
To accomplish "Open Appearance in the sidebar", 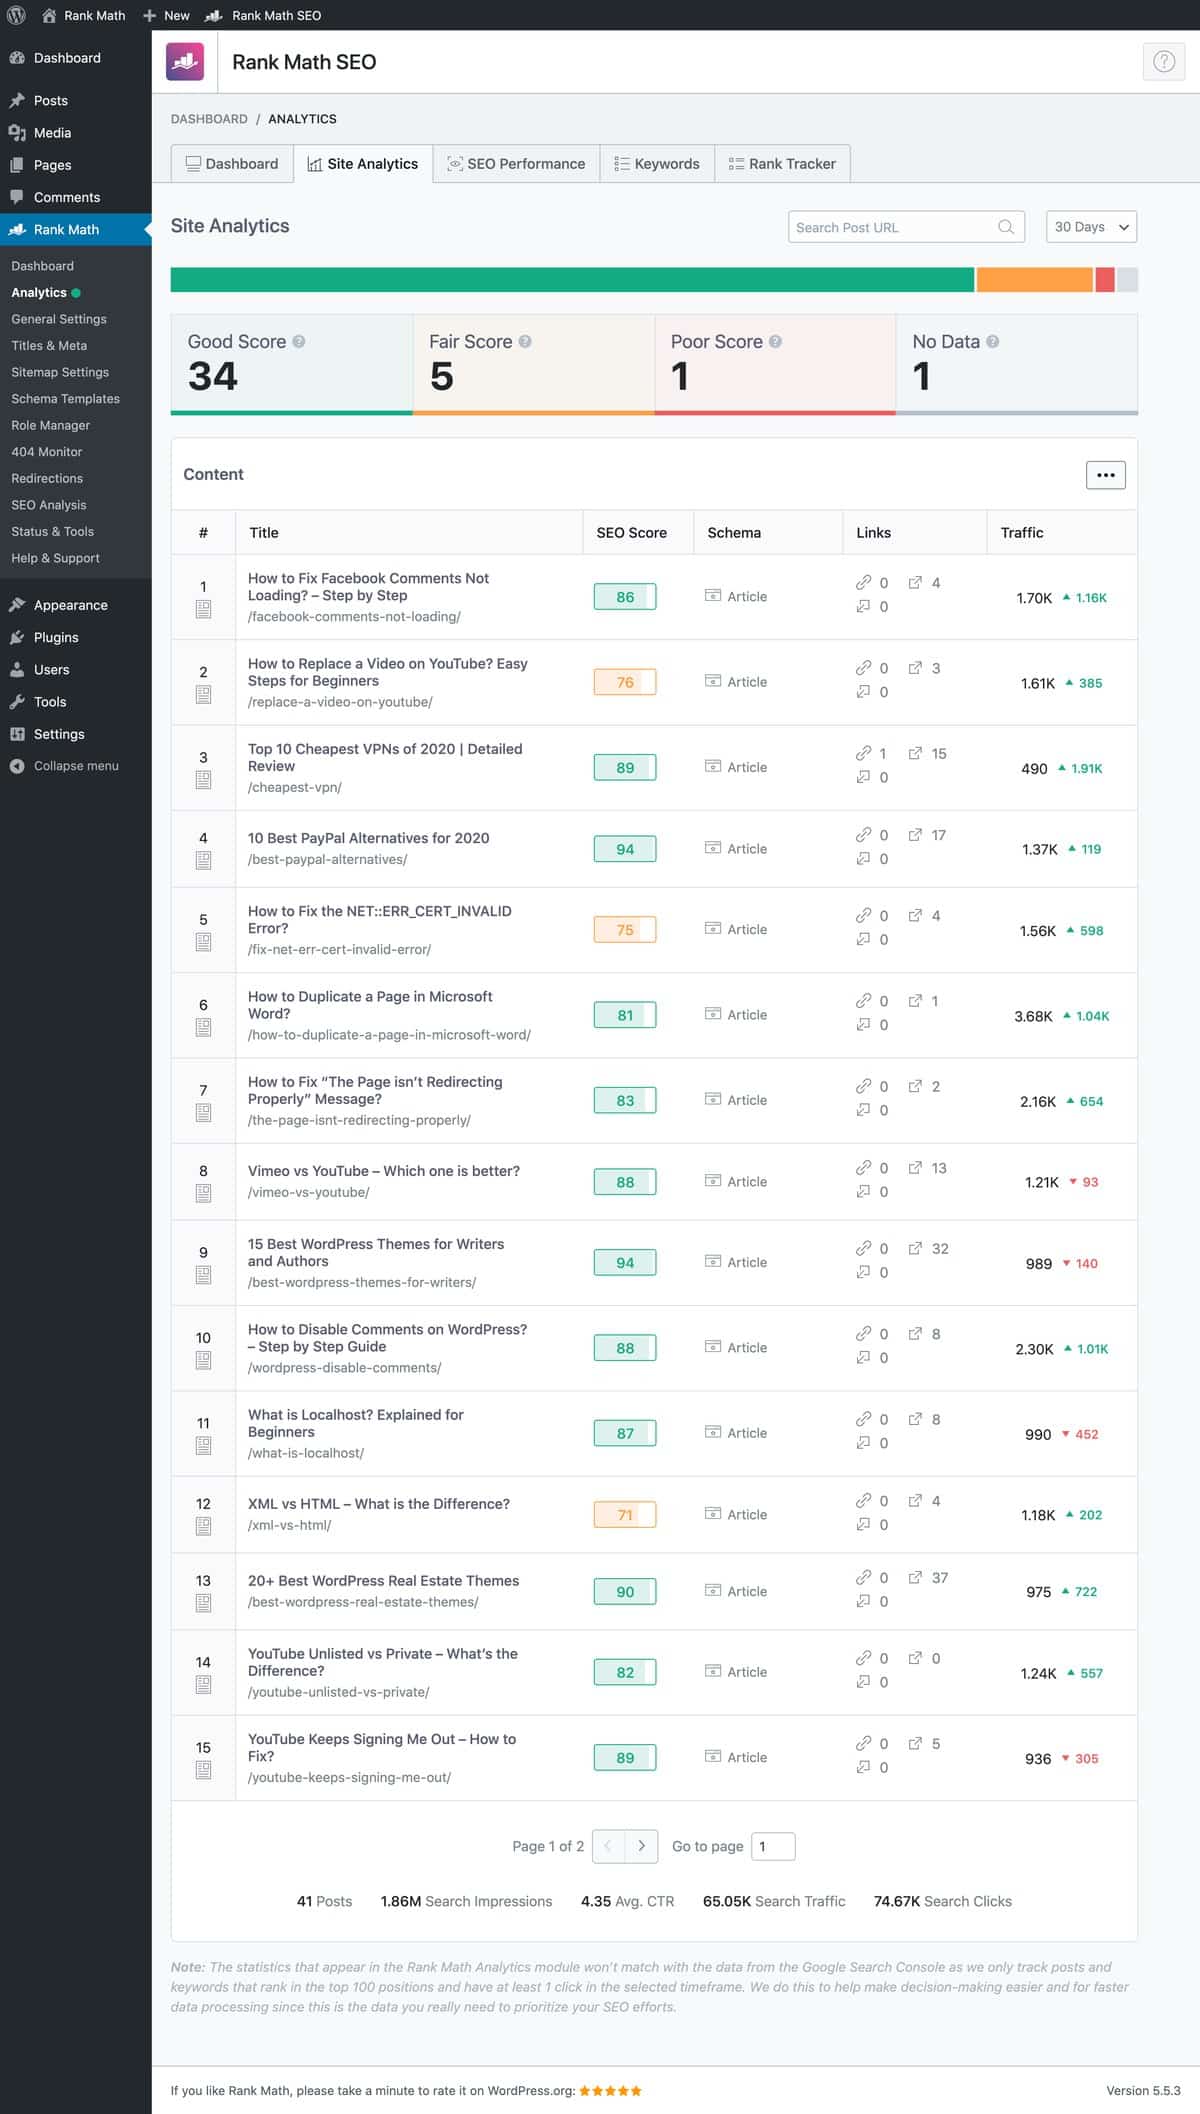I will coord(70,605).
